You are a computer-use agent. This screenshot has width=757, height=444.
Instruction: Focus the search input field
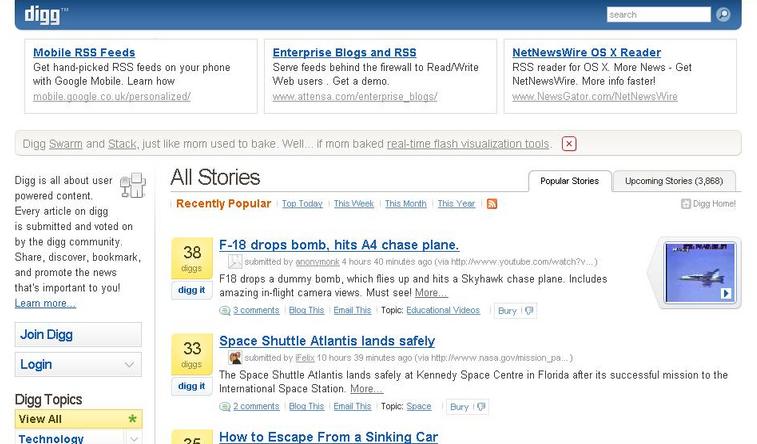[659, 14]
